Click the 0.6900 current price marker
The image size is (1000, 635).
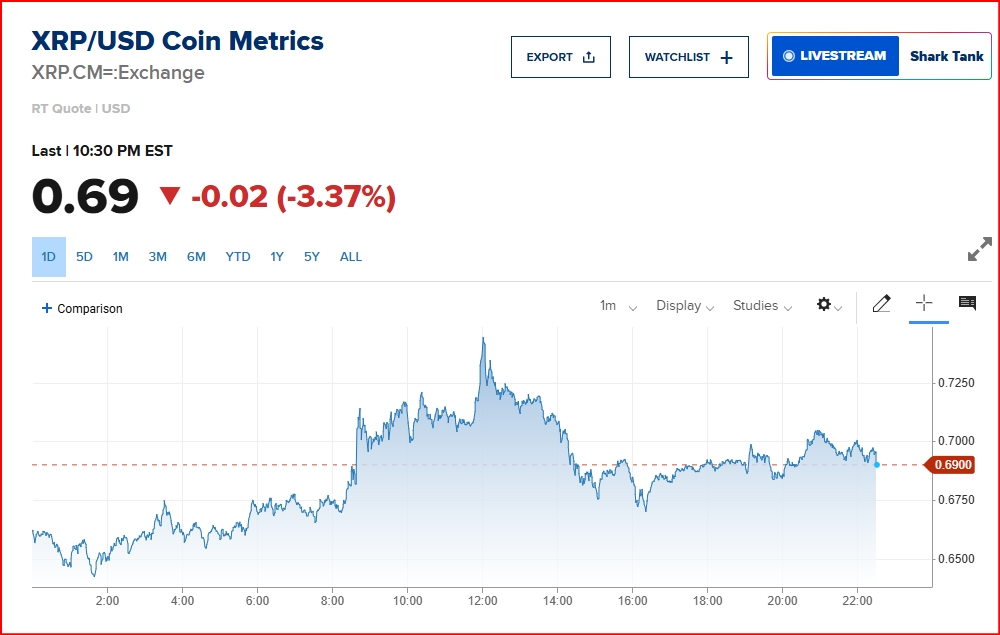point(950,465)
